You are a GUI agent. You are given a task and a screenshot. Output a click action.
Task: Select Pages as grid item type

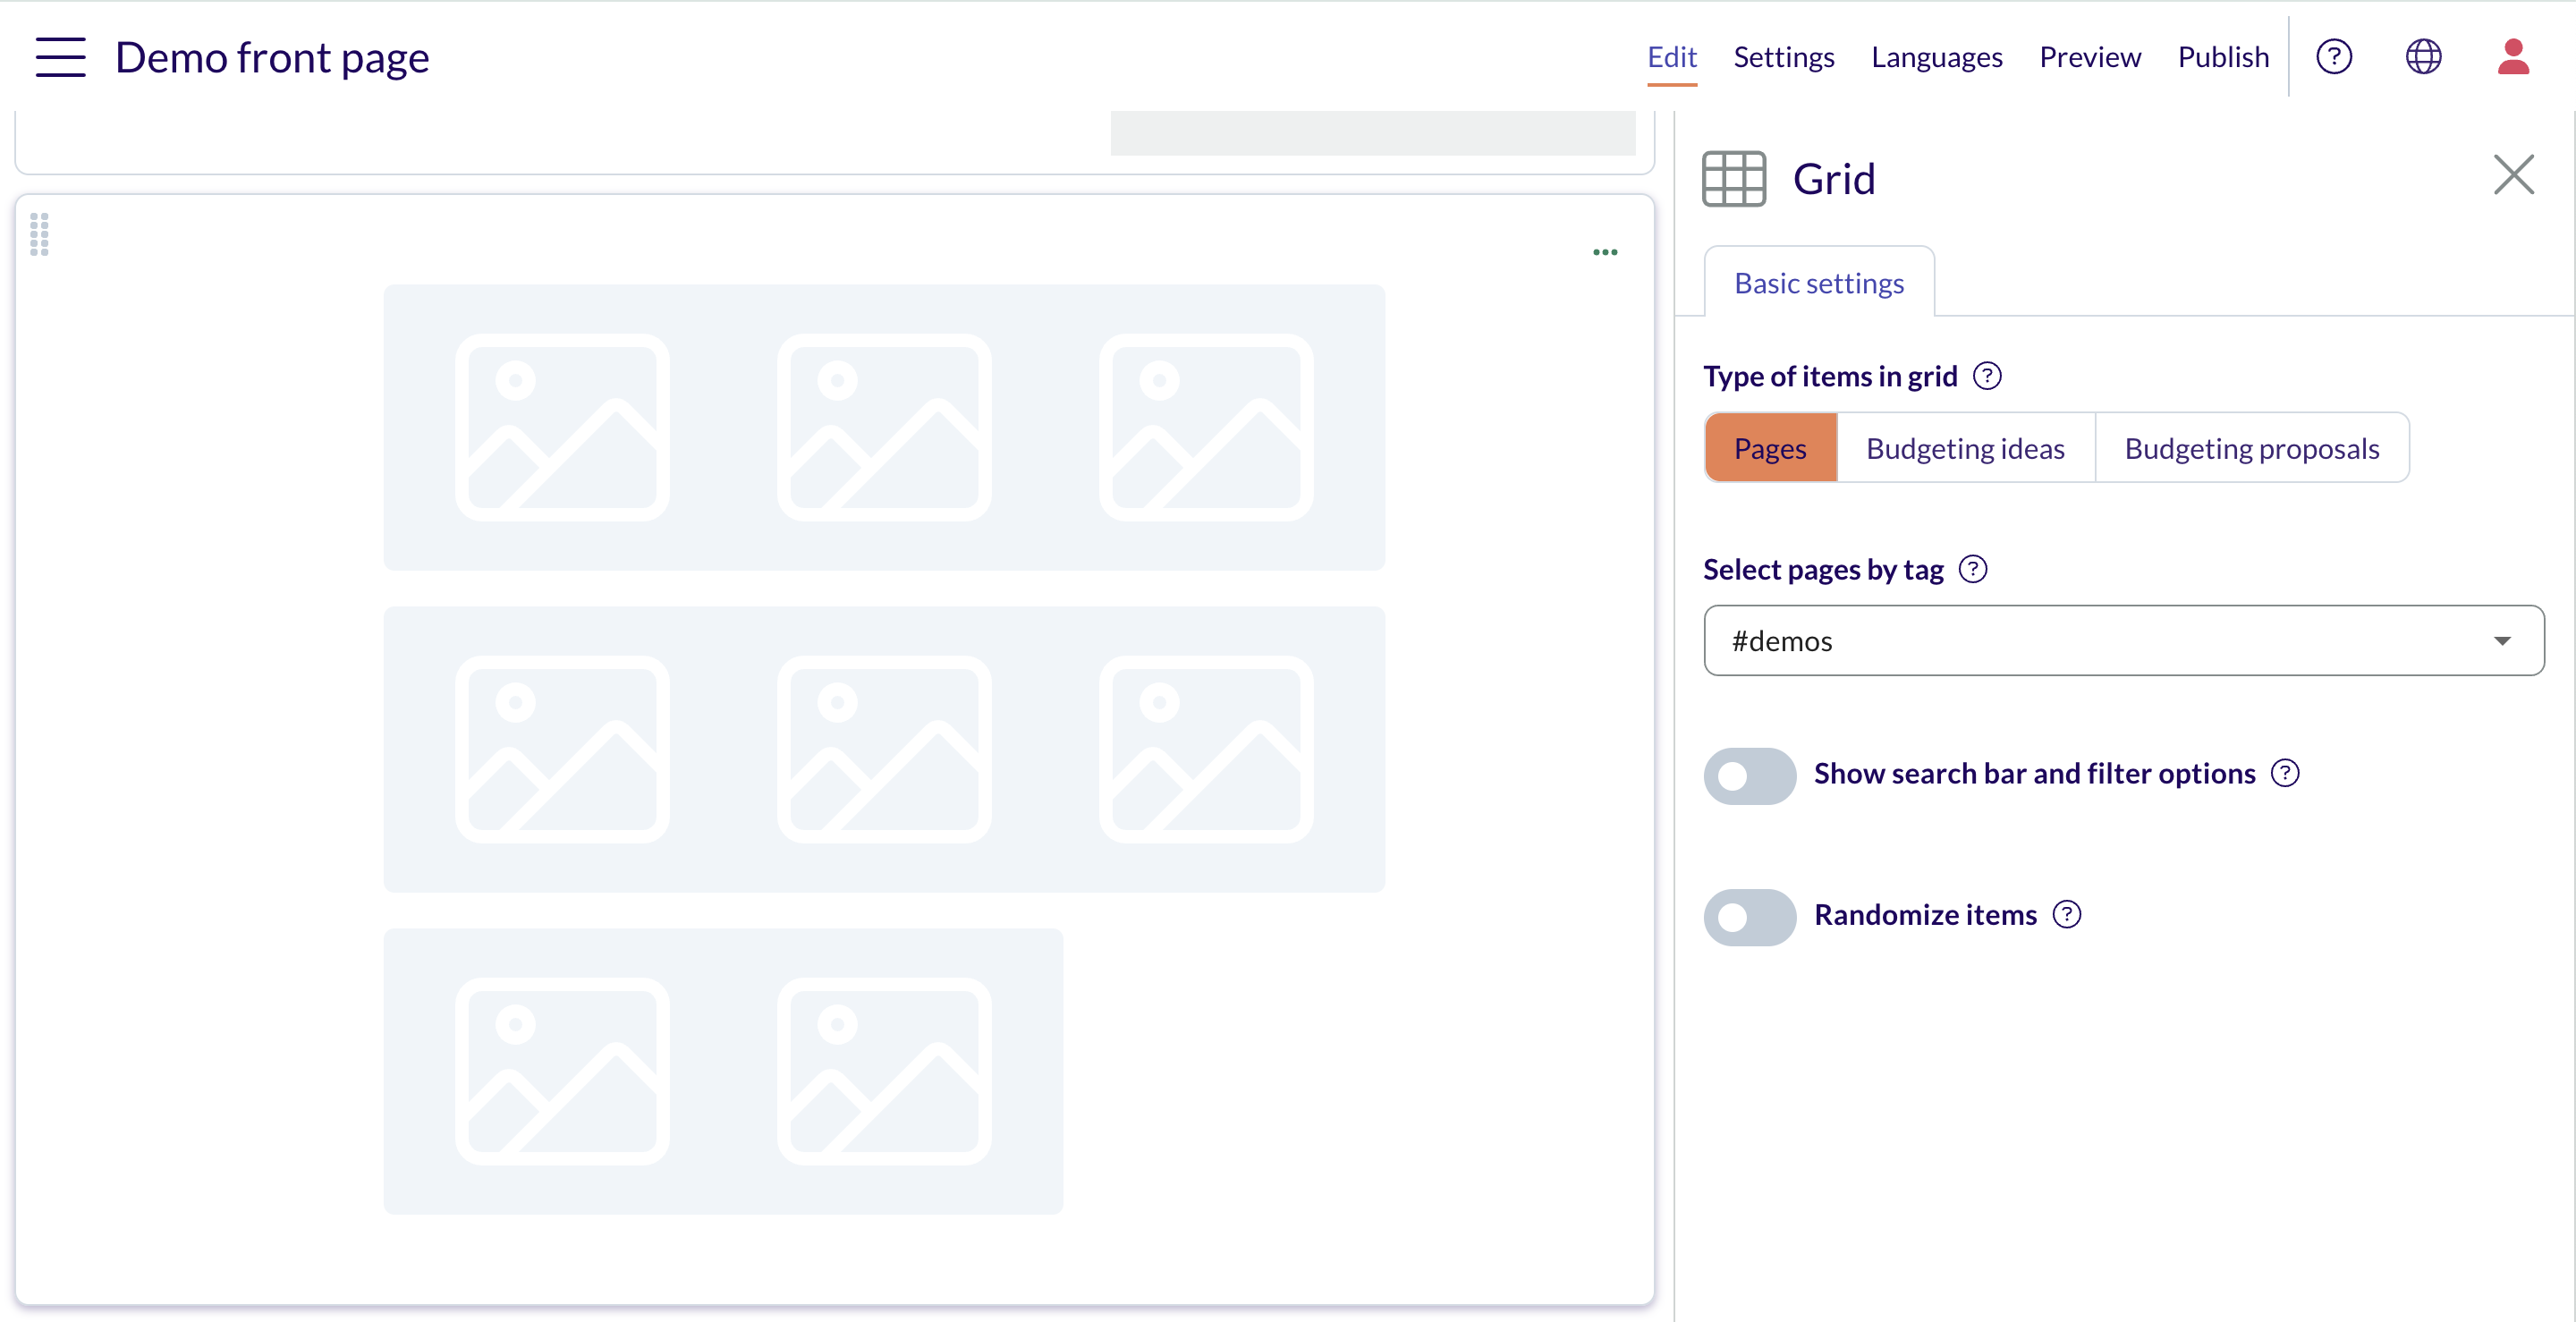click(1770, 448)
